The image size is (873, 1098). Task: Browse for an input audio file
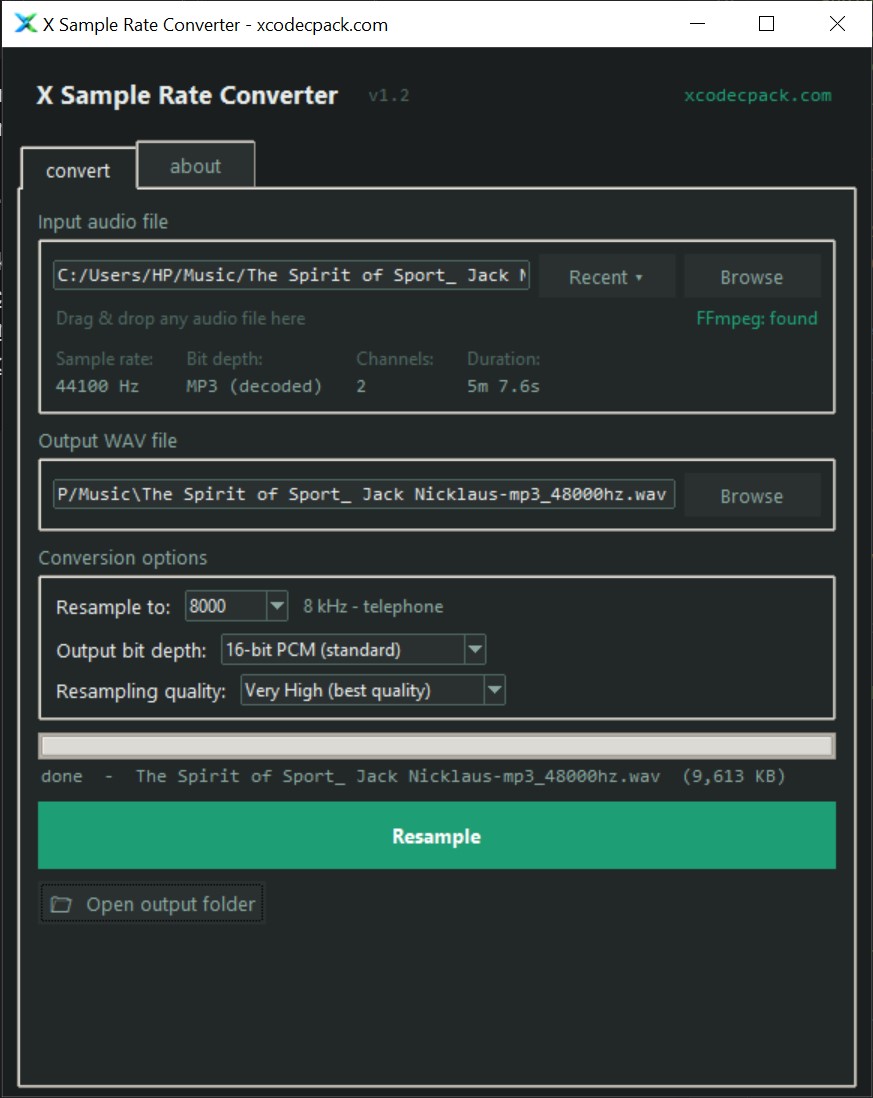752,277
